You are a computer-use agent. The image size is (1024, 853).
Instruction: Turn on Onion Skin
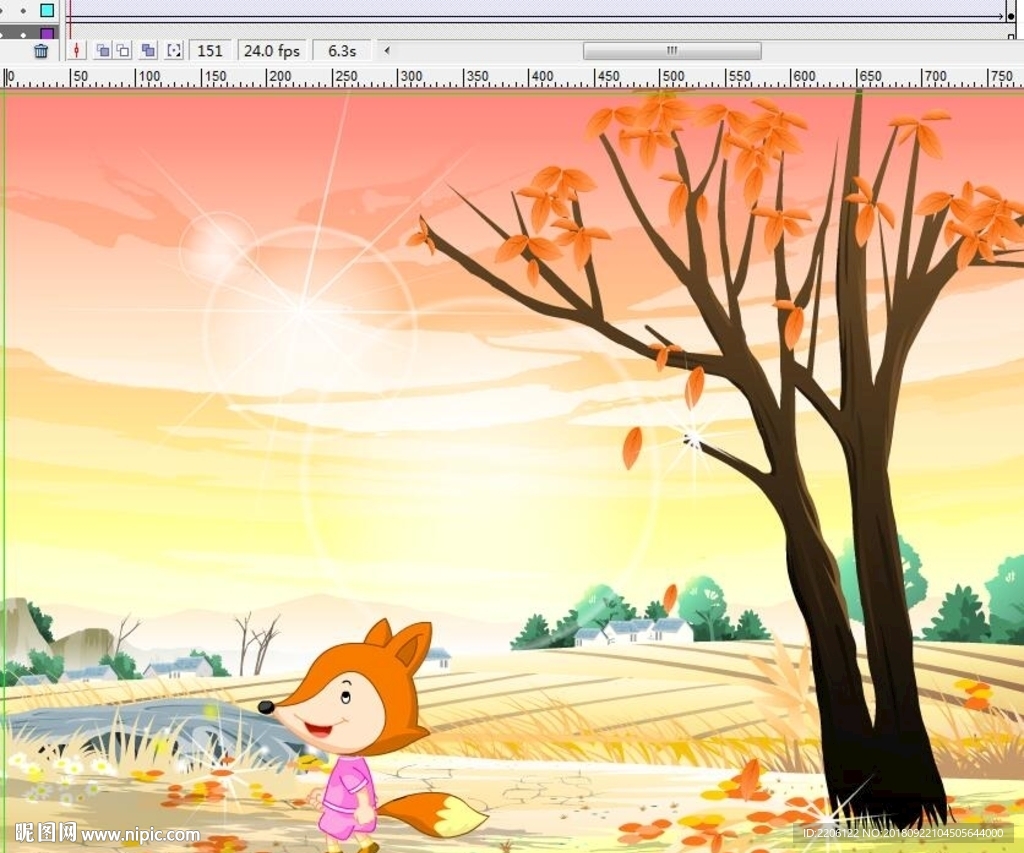tap(103, 50)
